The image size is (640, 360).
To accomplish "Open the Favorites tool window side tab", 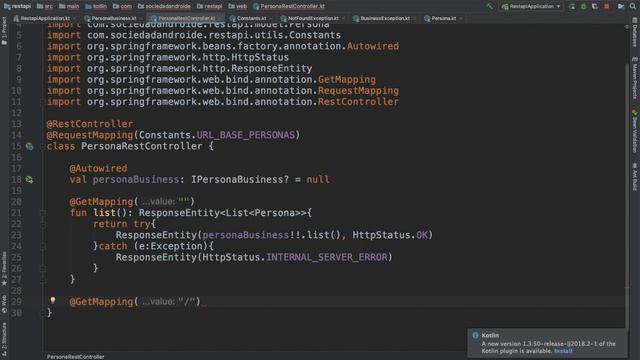I will (x=4, y=269).
